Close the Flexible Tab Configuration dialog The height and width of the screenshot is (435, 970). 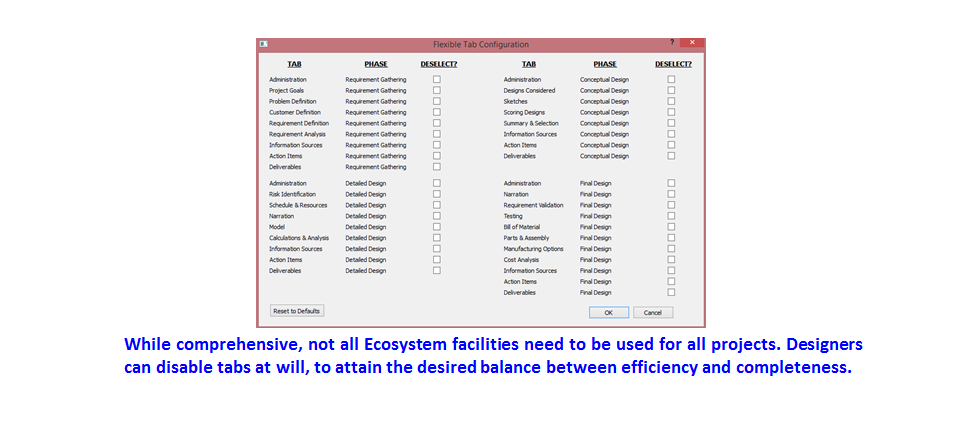click(x=691, y=43)
